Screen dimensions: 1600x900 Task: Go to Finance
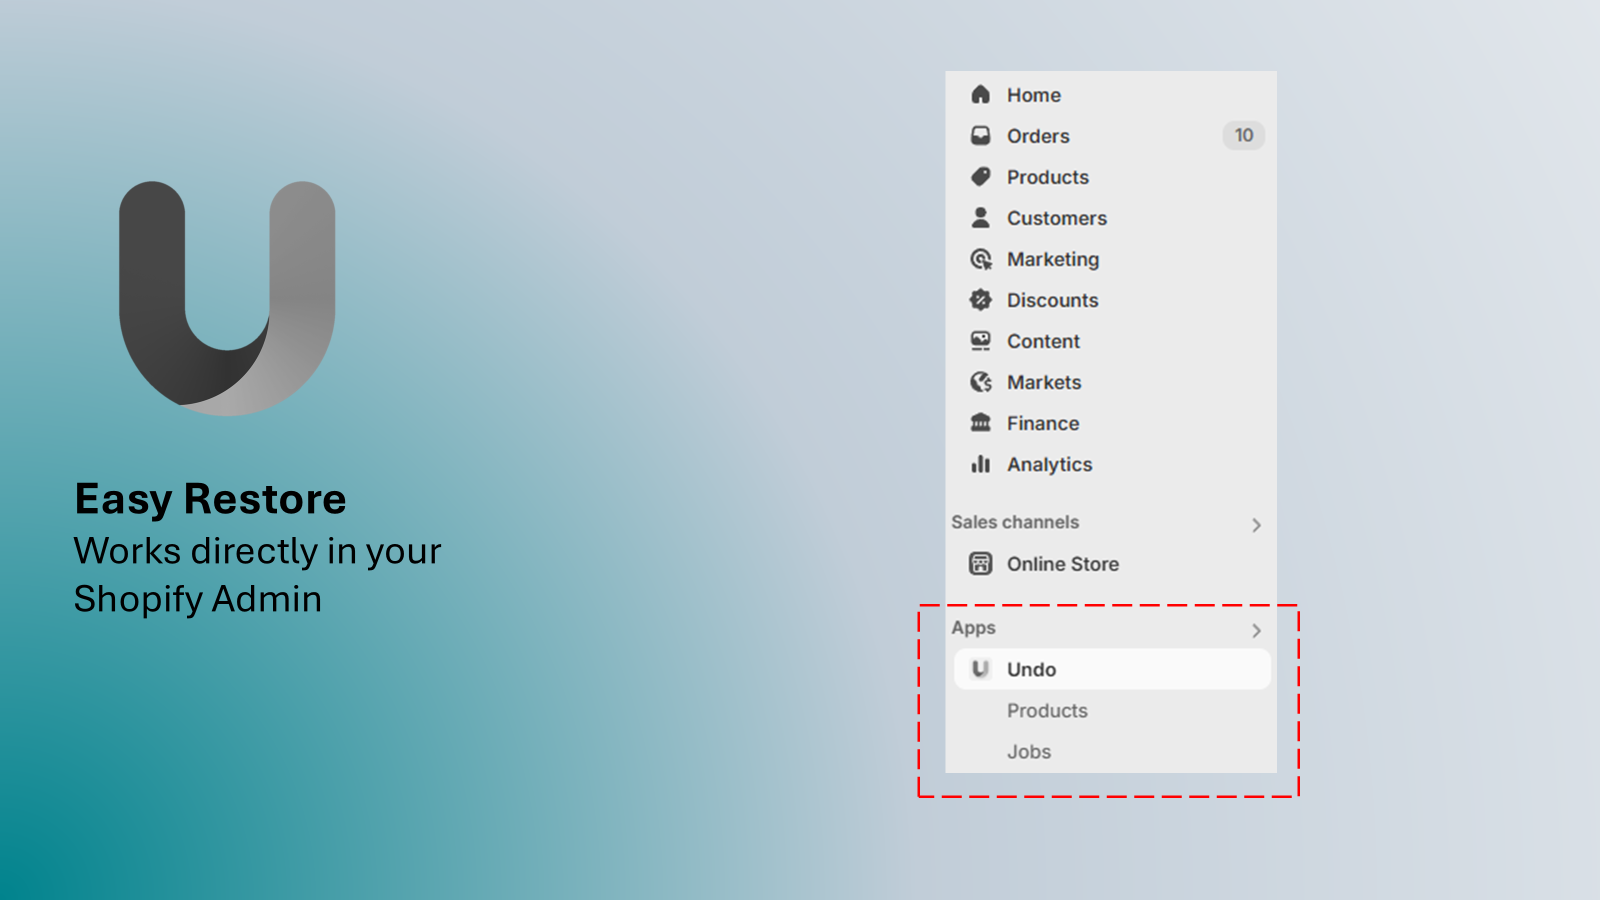(x=1043, y=423)
